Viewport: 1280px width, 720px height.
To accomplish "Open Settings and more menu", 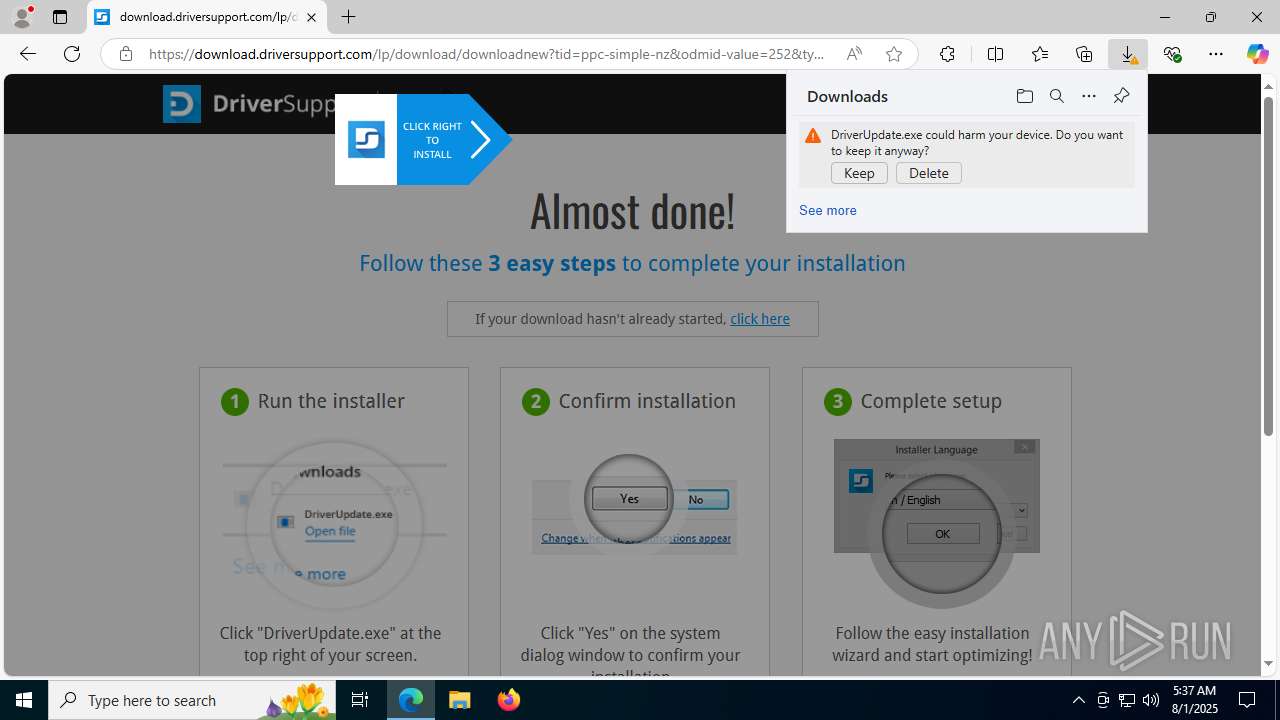I will pyautogui.click(x=1216, y=54).
